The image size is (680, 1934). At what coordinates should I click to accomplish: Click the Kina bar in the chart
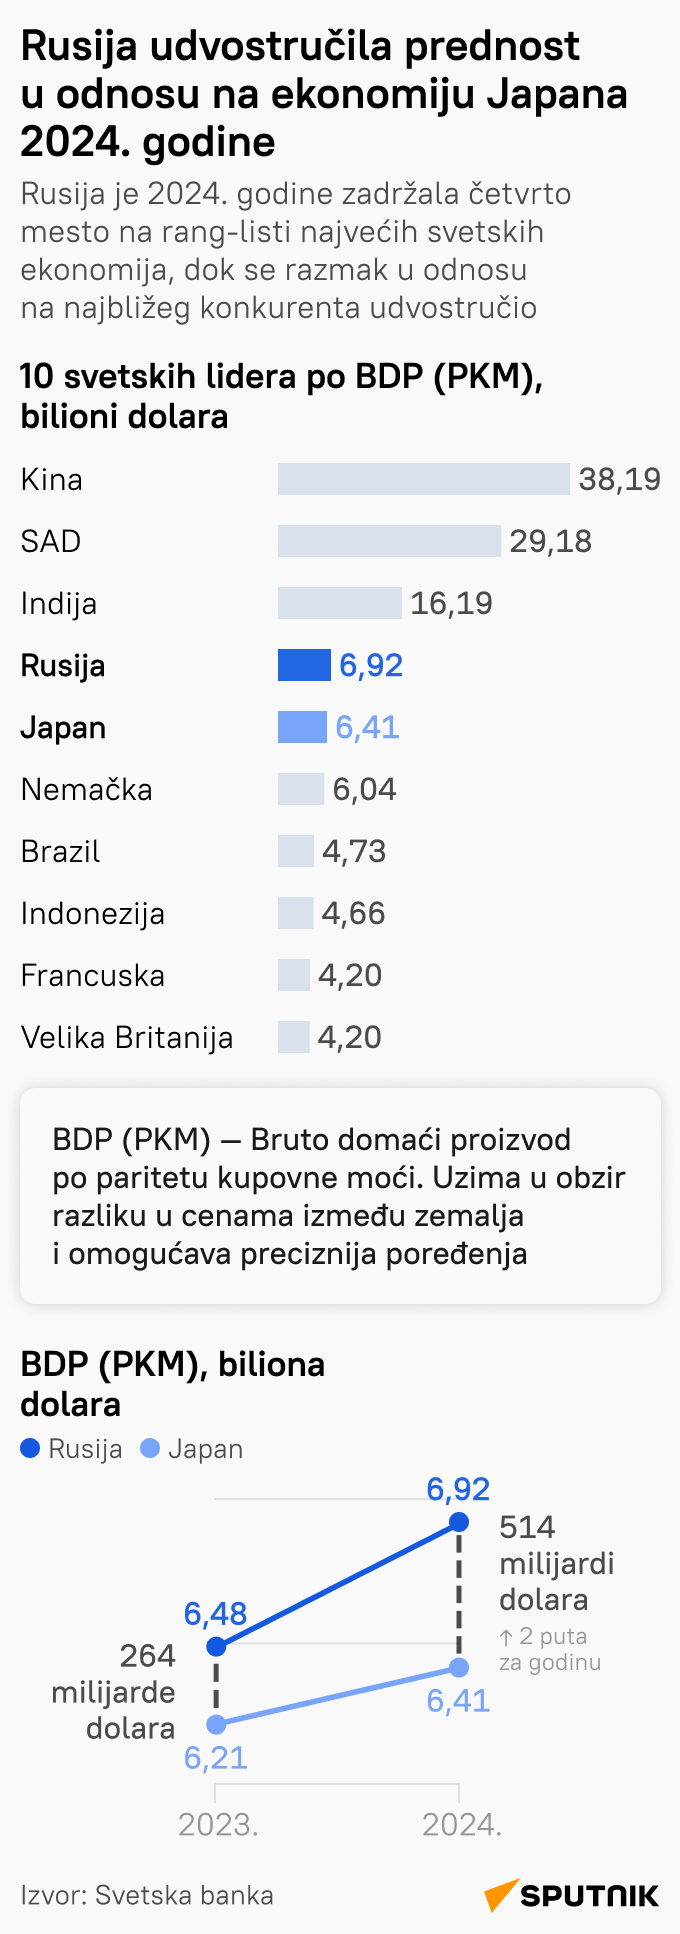[x=423, y=479]
